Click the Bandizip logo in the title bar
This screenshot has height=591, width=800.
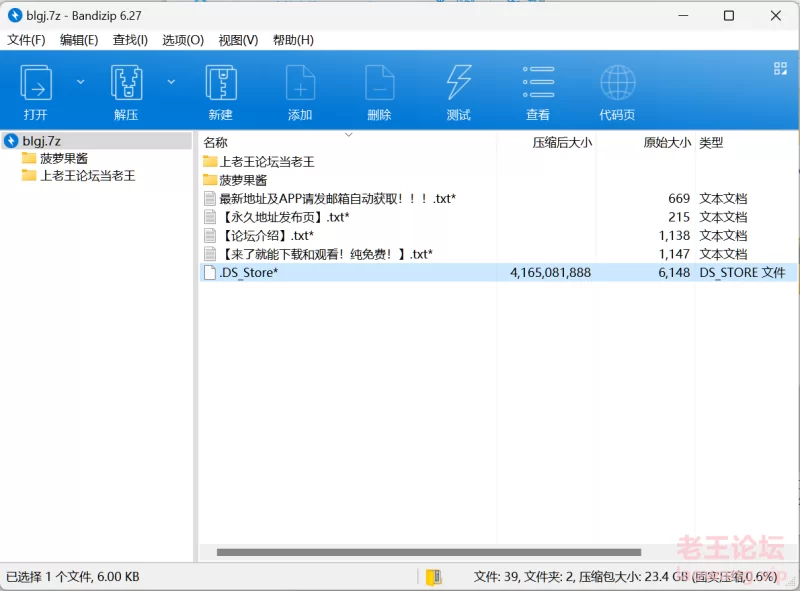coord(15,15)
